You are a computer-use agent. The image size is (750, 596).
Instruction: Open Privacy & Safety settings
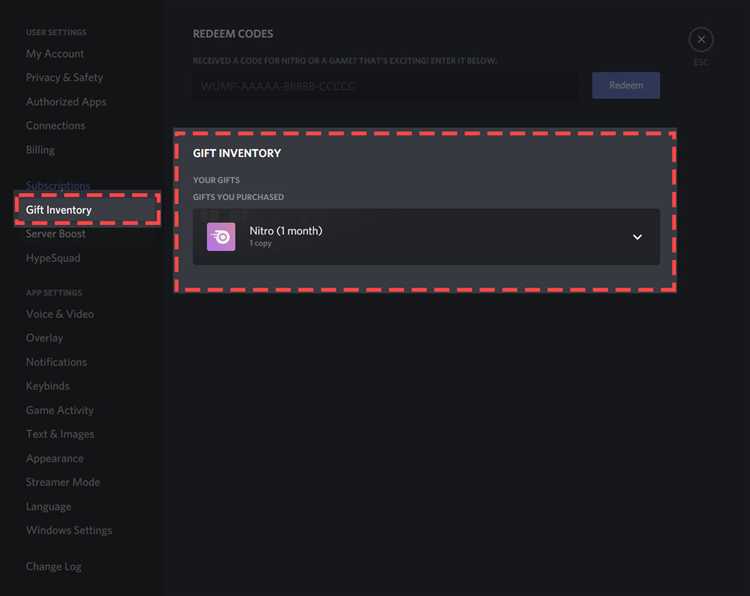pyautogui.click(x=65, y=77)
